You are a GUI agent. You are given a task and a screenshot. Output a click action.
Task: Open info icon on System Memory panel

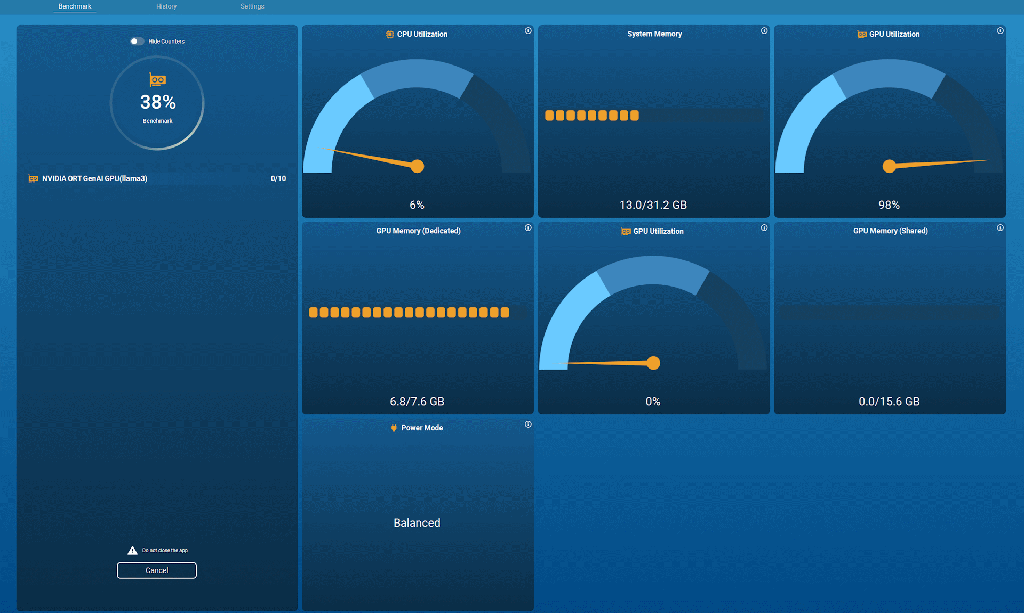tap(764, 31)
